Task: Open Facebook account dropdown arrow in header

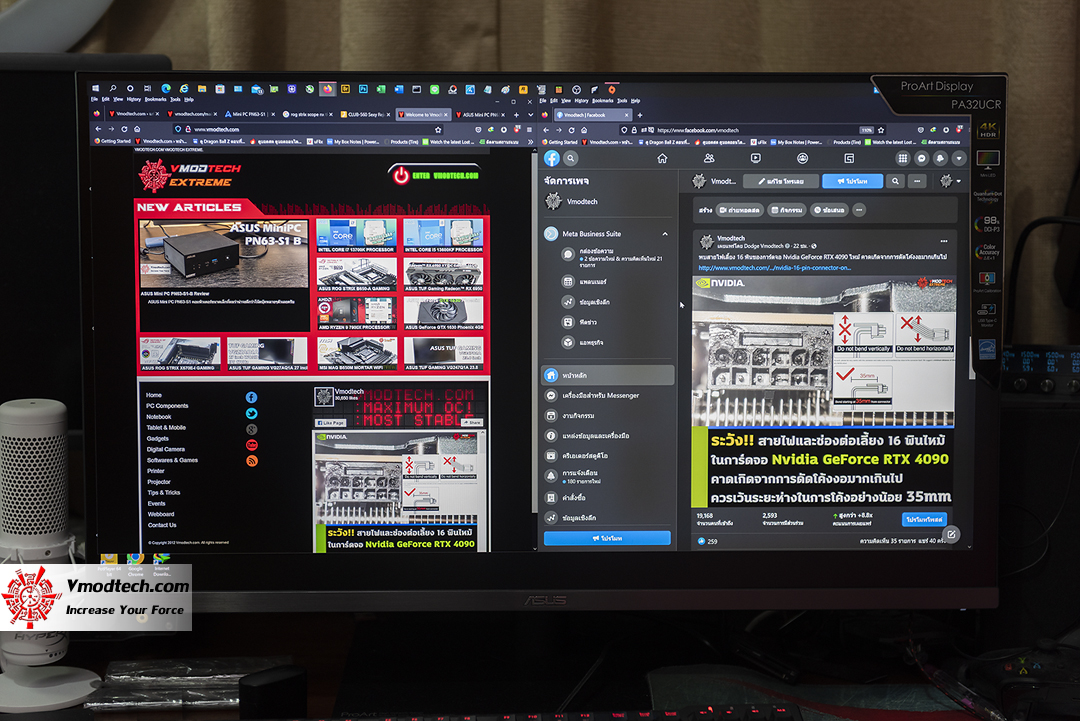Action: tap(959, 158)
